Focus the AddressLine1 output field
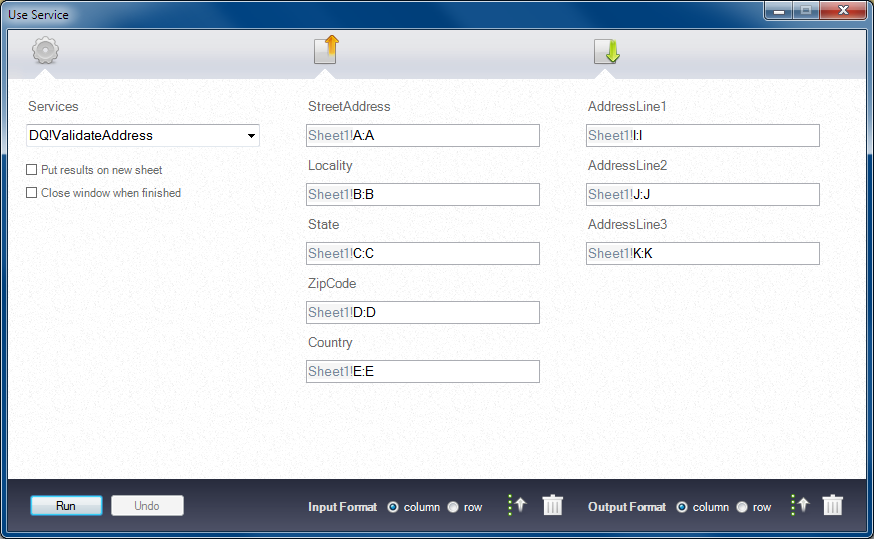The width and height of the screenshot is (874, 539). point(702,135)
